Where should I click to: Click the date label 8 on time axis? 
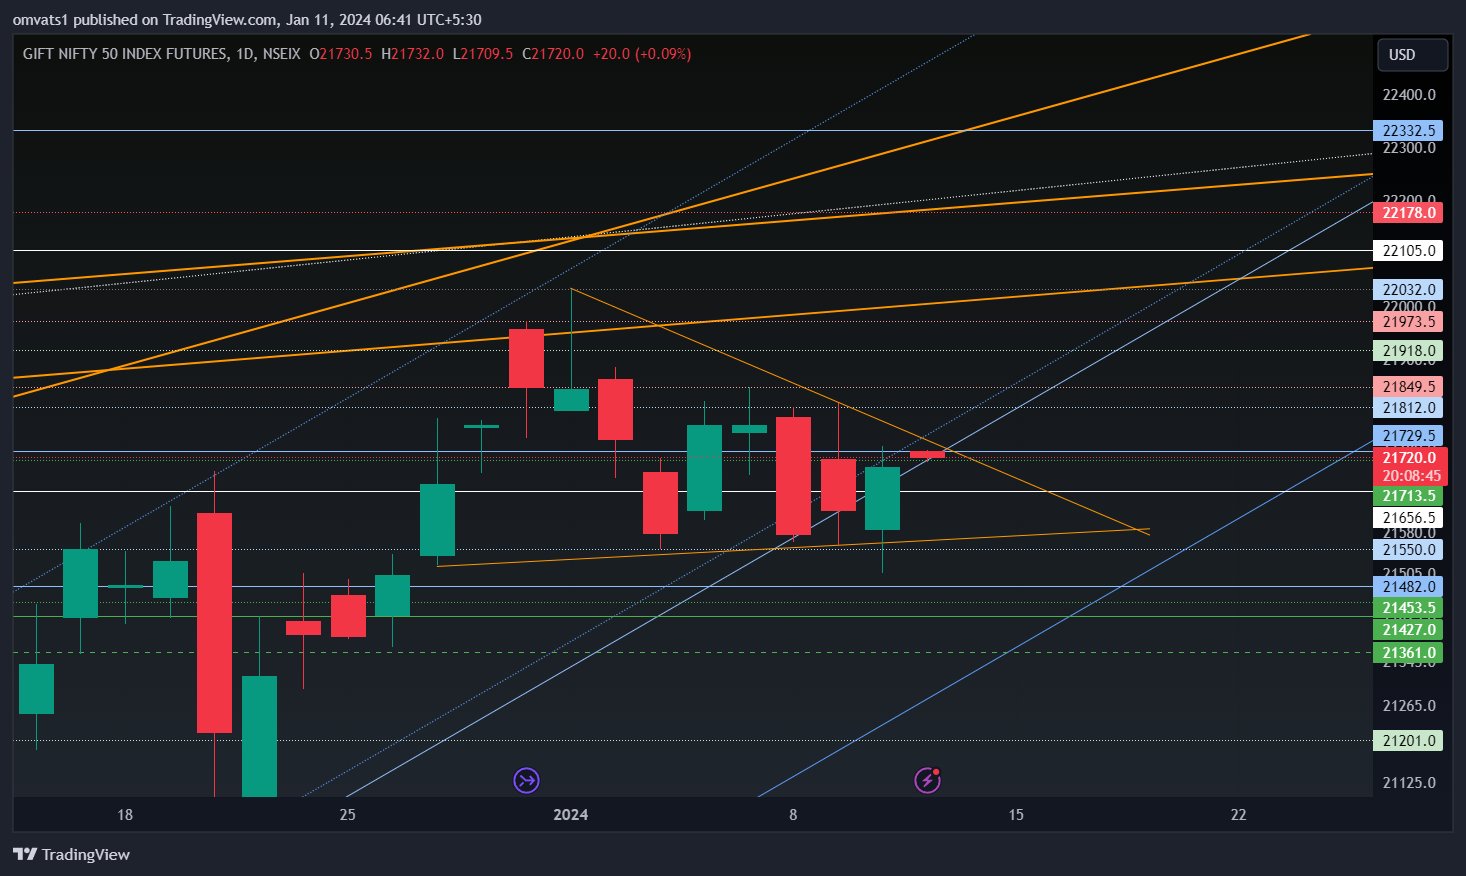[x=793, y=815]
